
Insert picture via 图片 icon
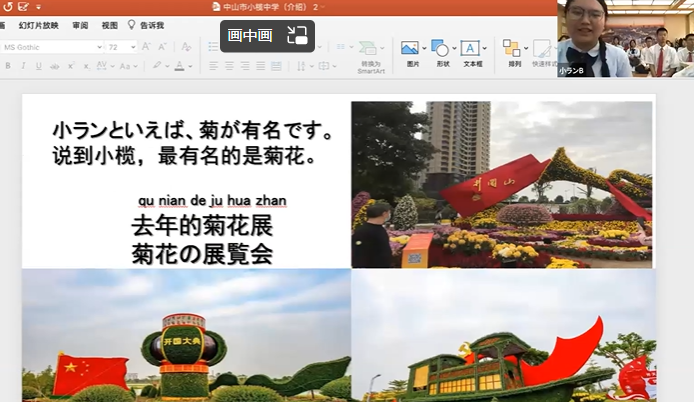click(409, 47)
